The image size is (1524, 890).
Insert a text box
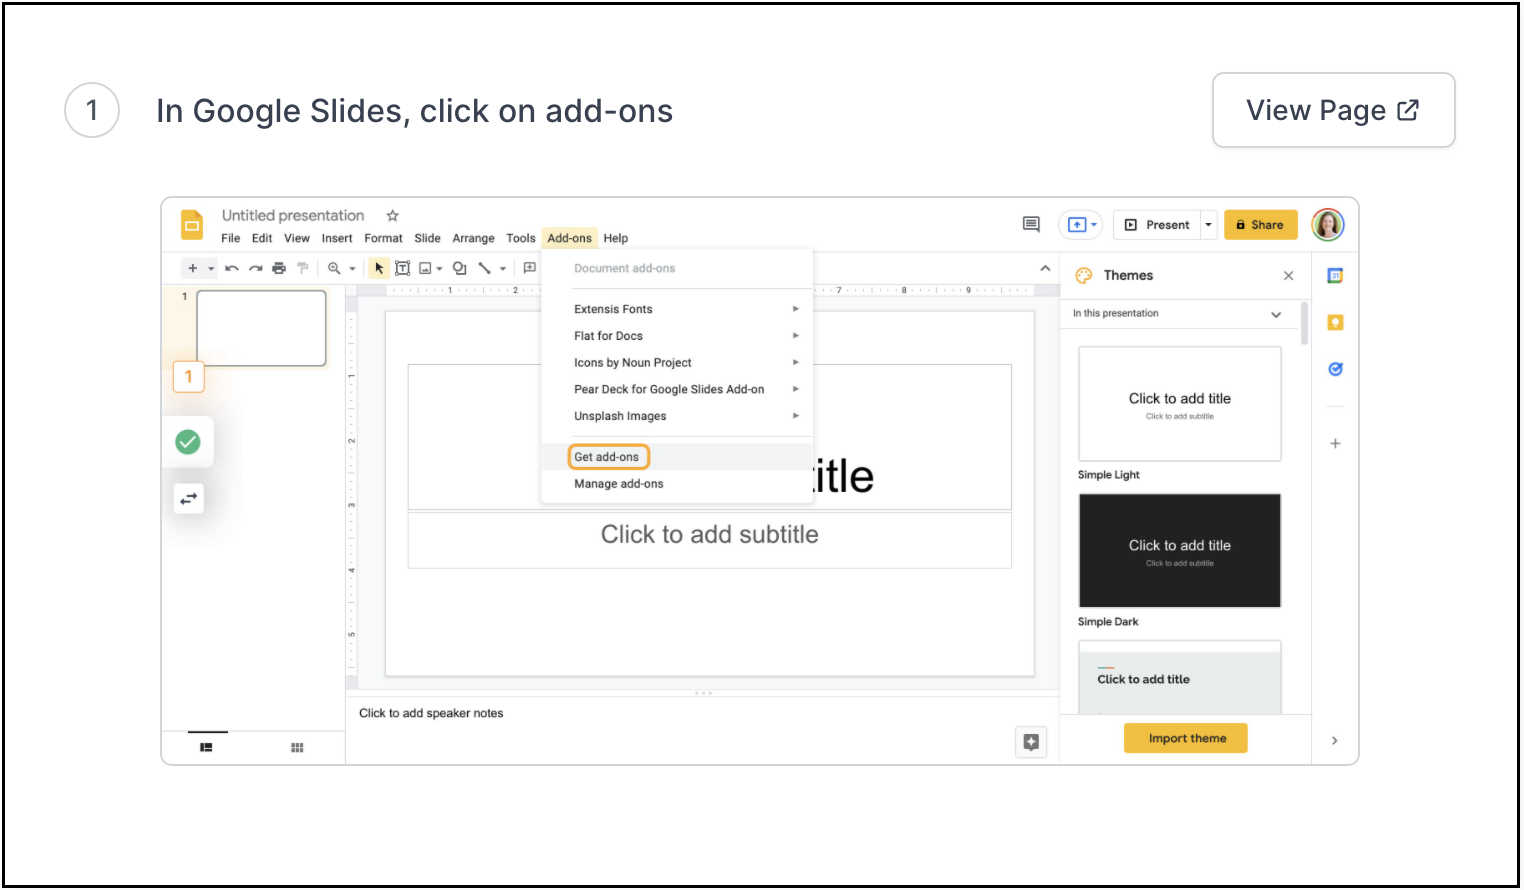coord(403,268)
